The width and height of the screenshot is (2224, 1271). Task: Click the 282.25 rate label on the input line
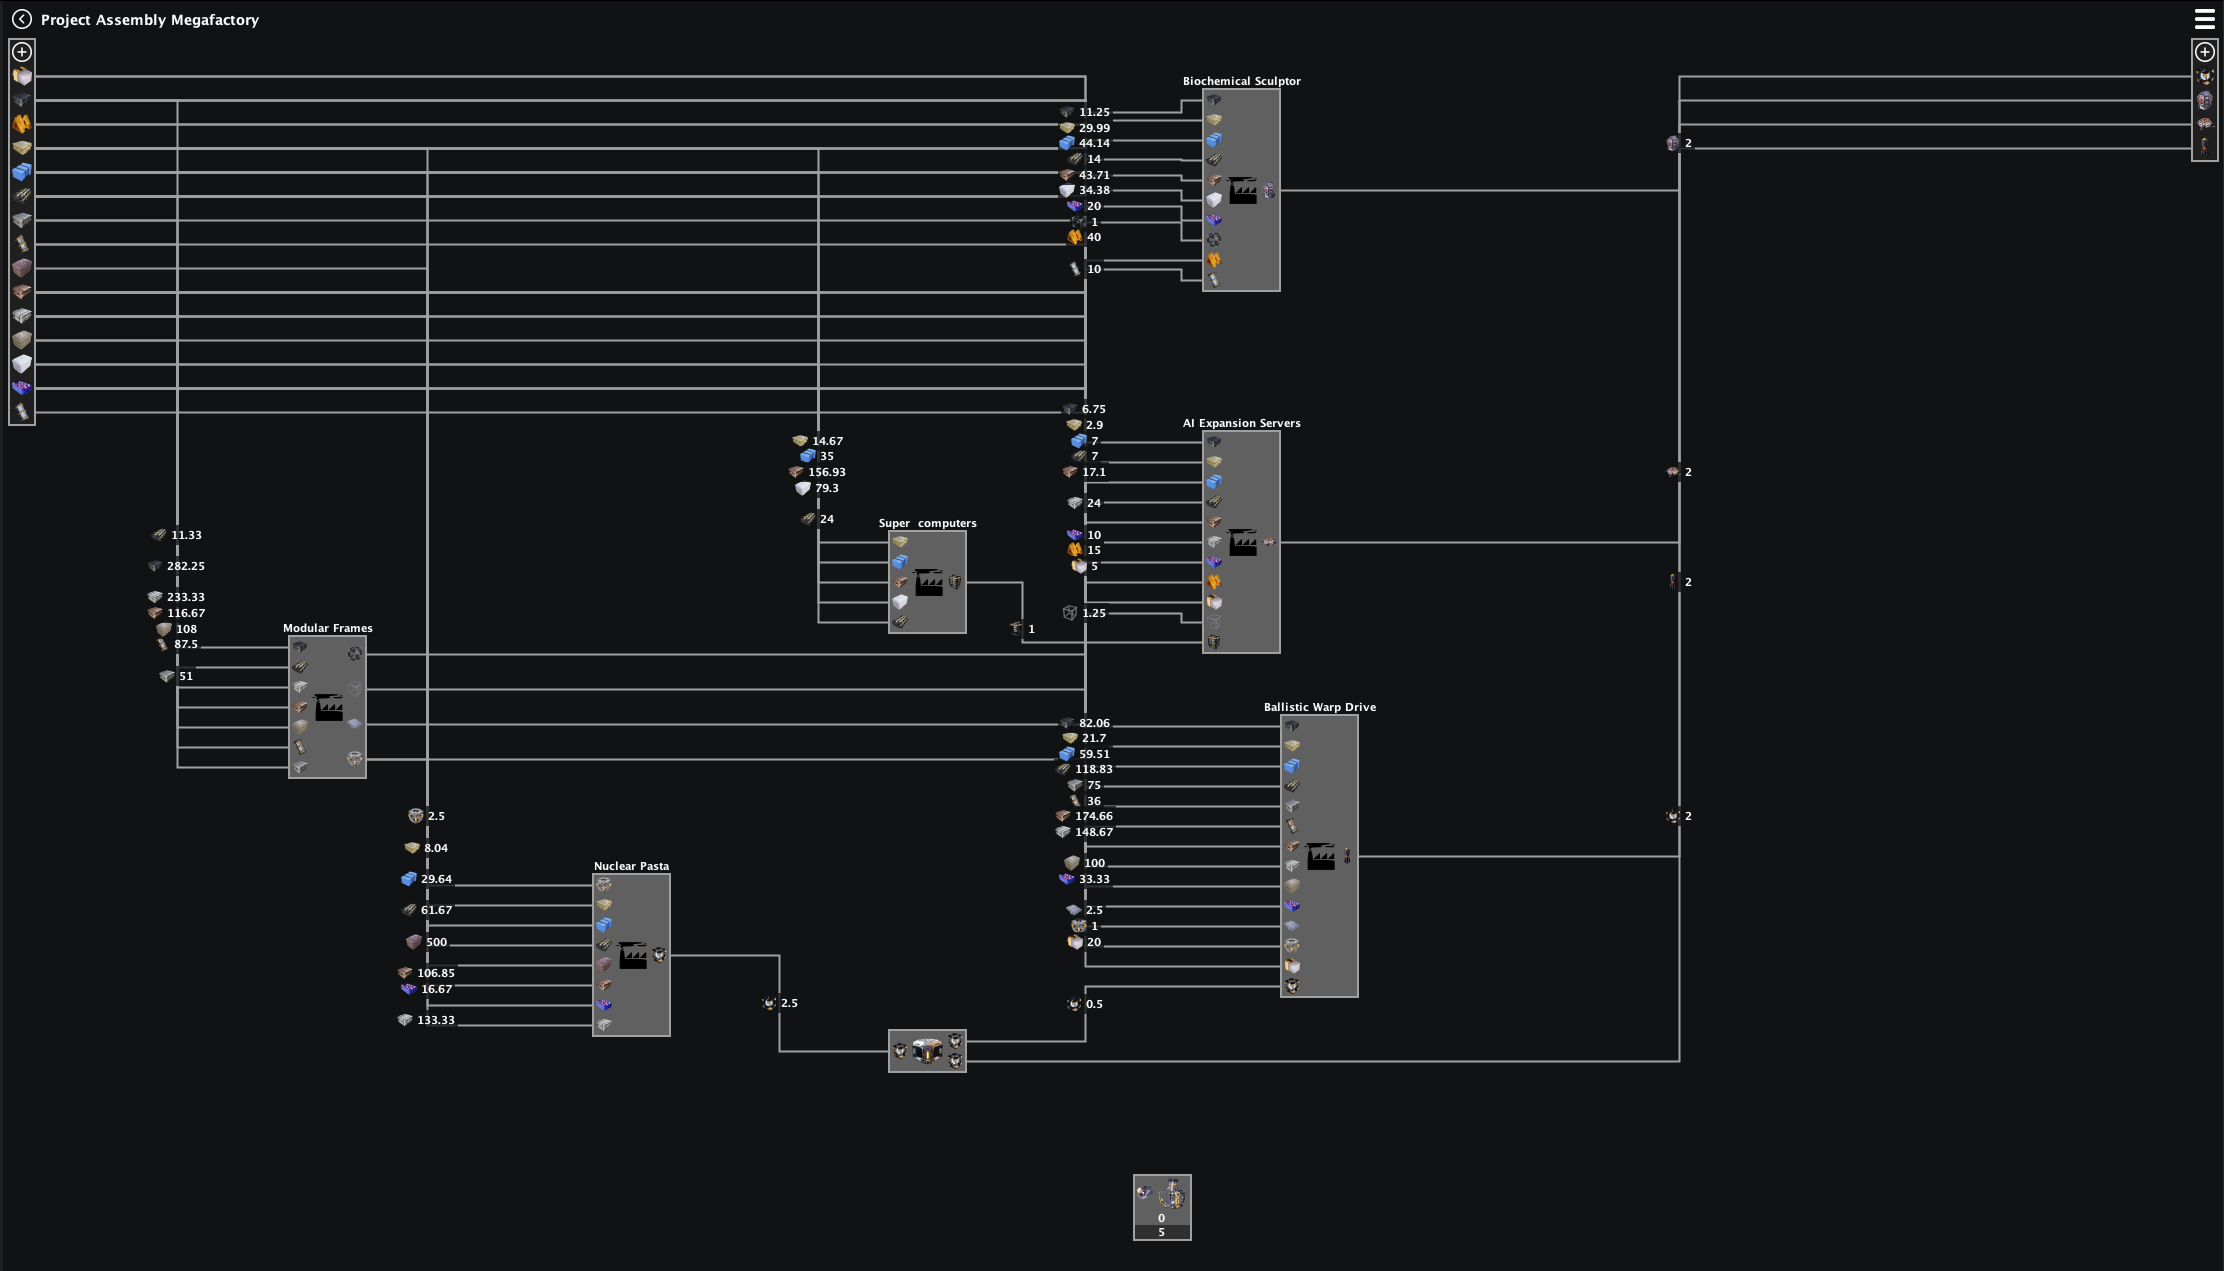[x=185, y=566]
